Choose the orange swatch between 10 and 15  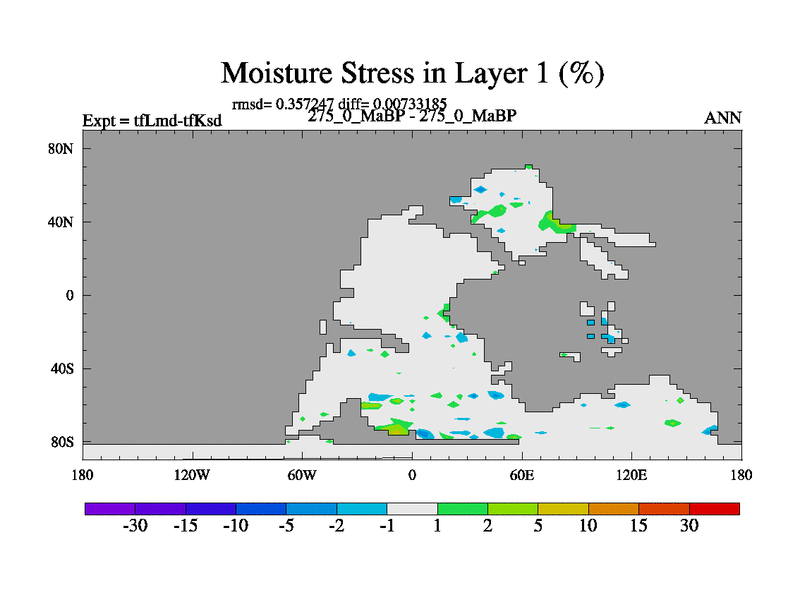tap(613, 509)
